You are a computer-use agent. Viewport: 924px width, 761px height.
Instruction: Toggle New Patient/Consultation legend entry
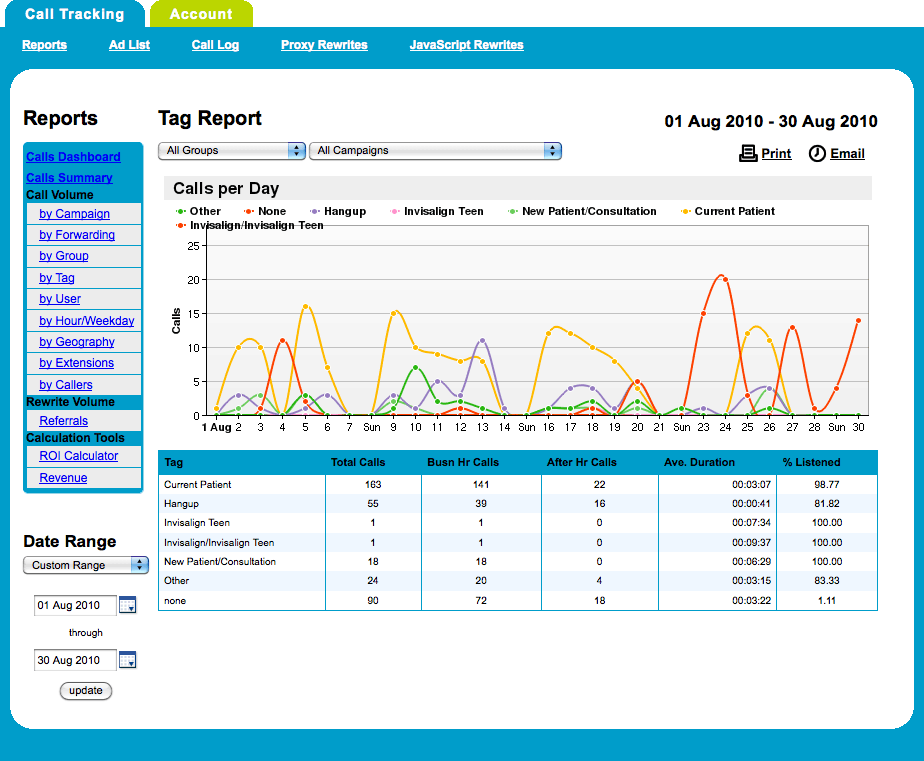point(588,211)
